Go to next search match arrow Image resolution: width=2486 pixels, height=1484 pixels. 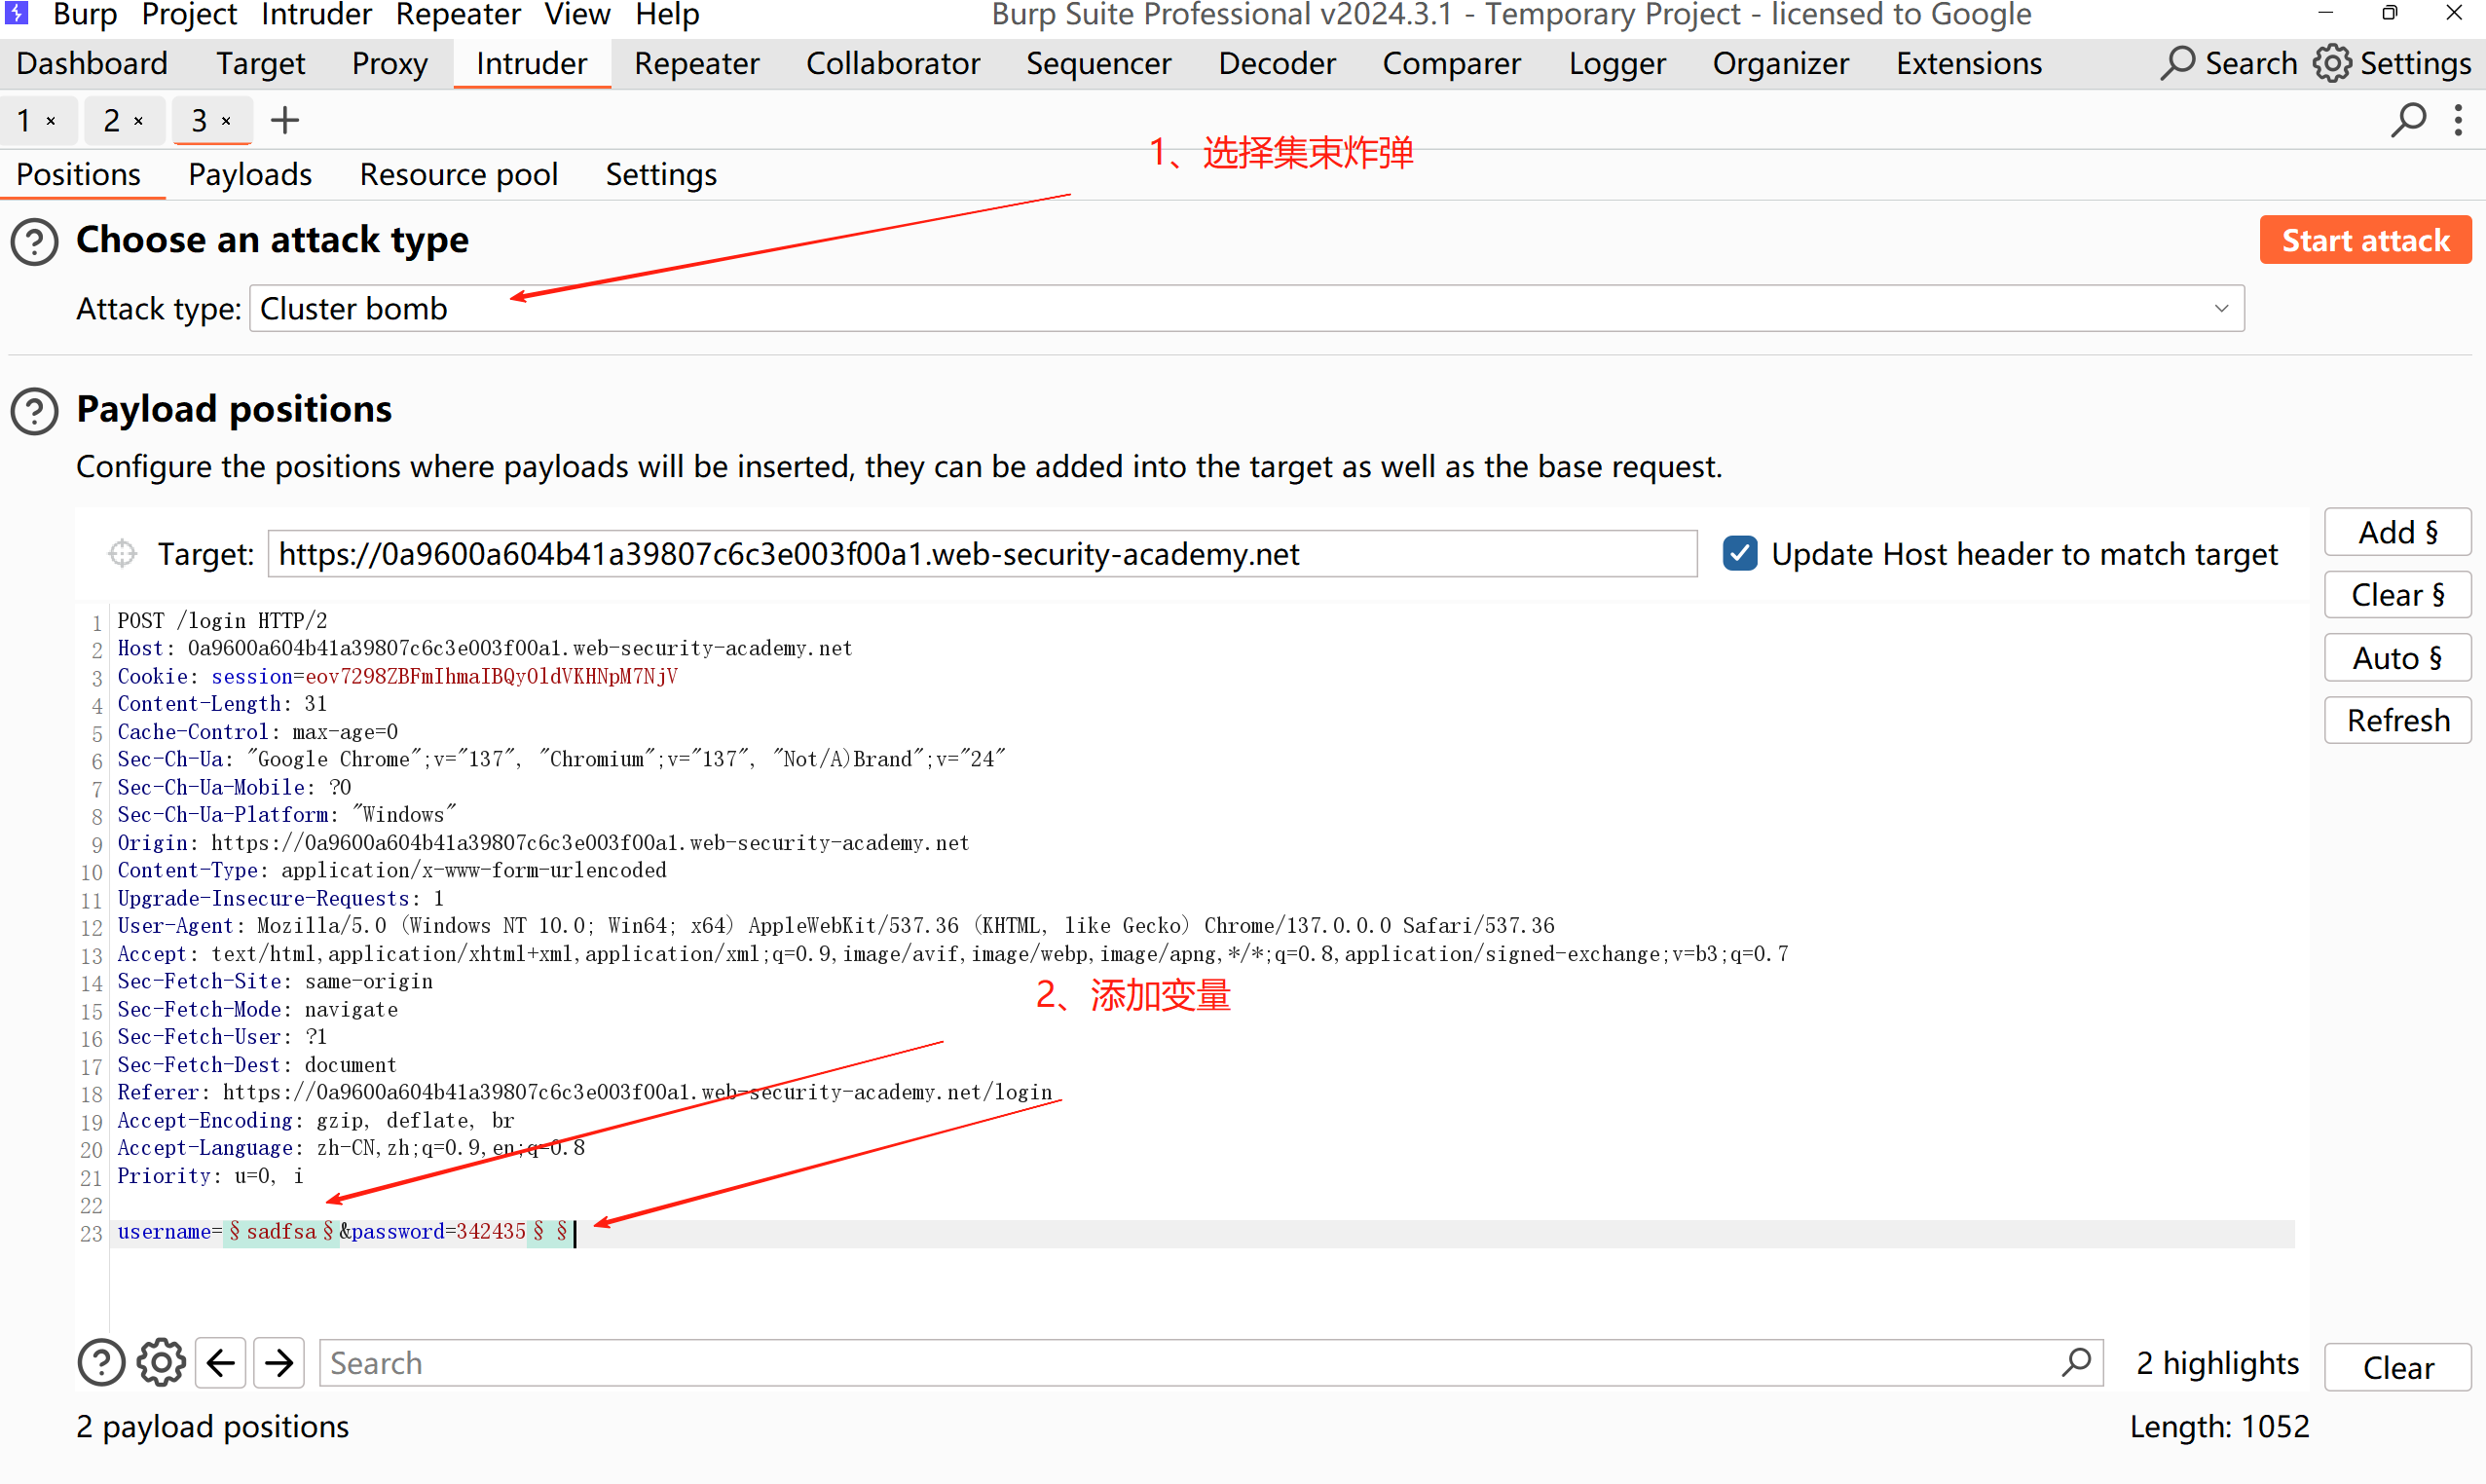pyautogui.click(x=279, y=1362)
